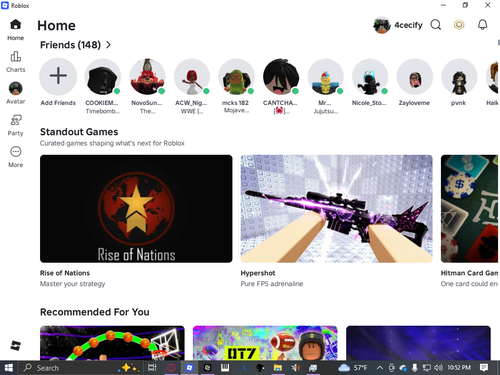Open the weather 57°F widget
500x375 pixels.
pos(353,368)
